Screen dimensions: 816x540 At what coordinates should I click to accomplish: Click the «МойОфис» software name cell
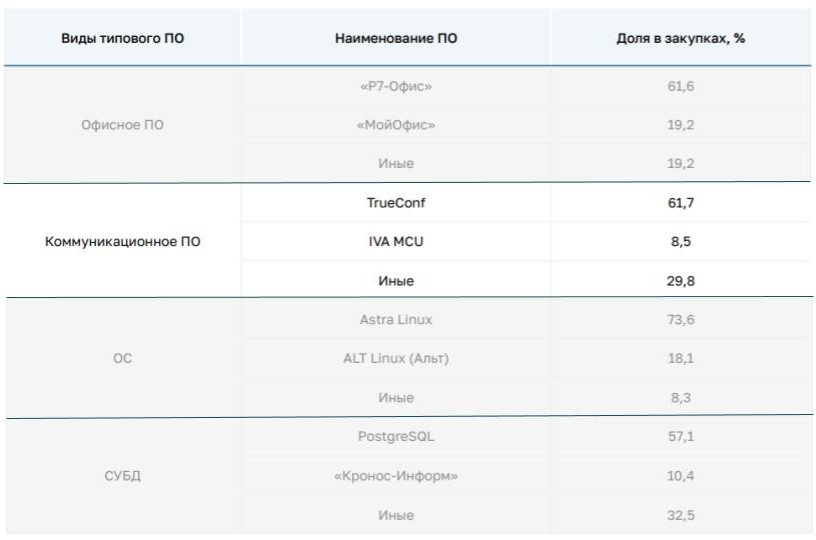point(395,125)
